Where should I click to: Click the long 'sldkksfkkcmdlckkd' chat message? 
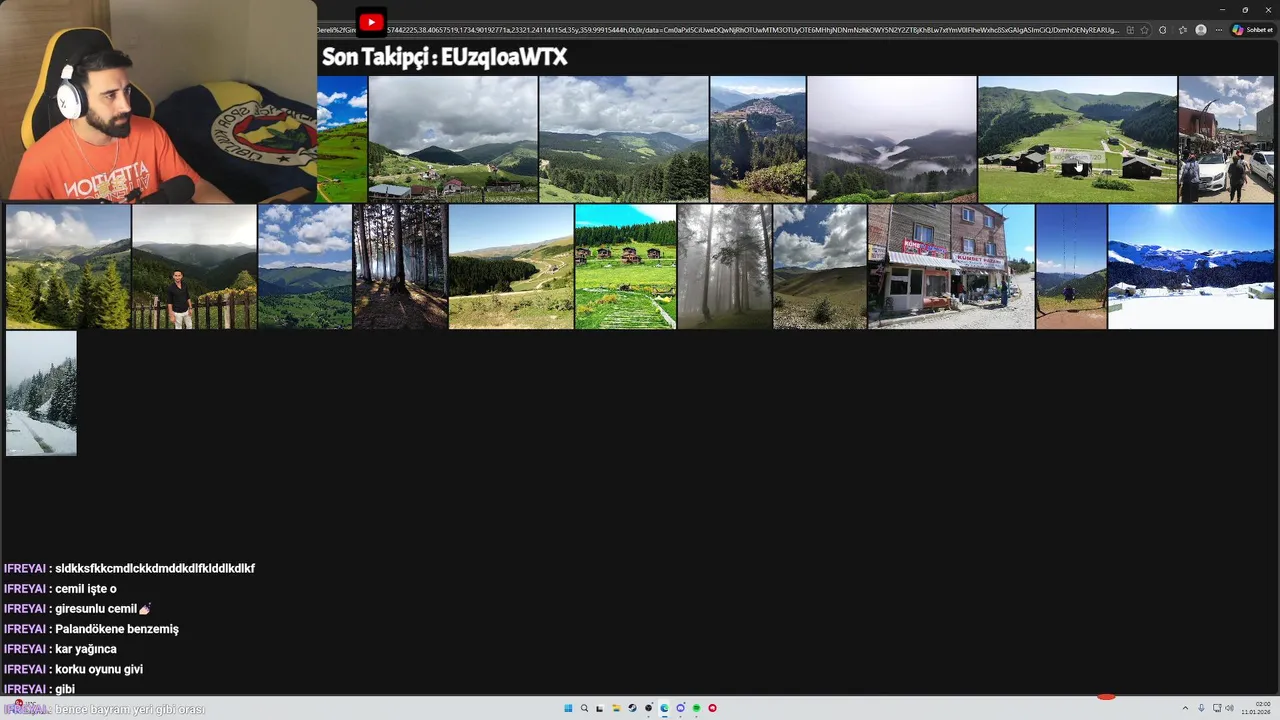(155, 568)
